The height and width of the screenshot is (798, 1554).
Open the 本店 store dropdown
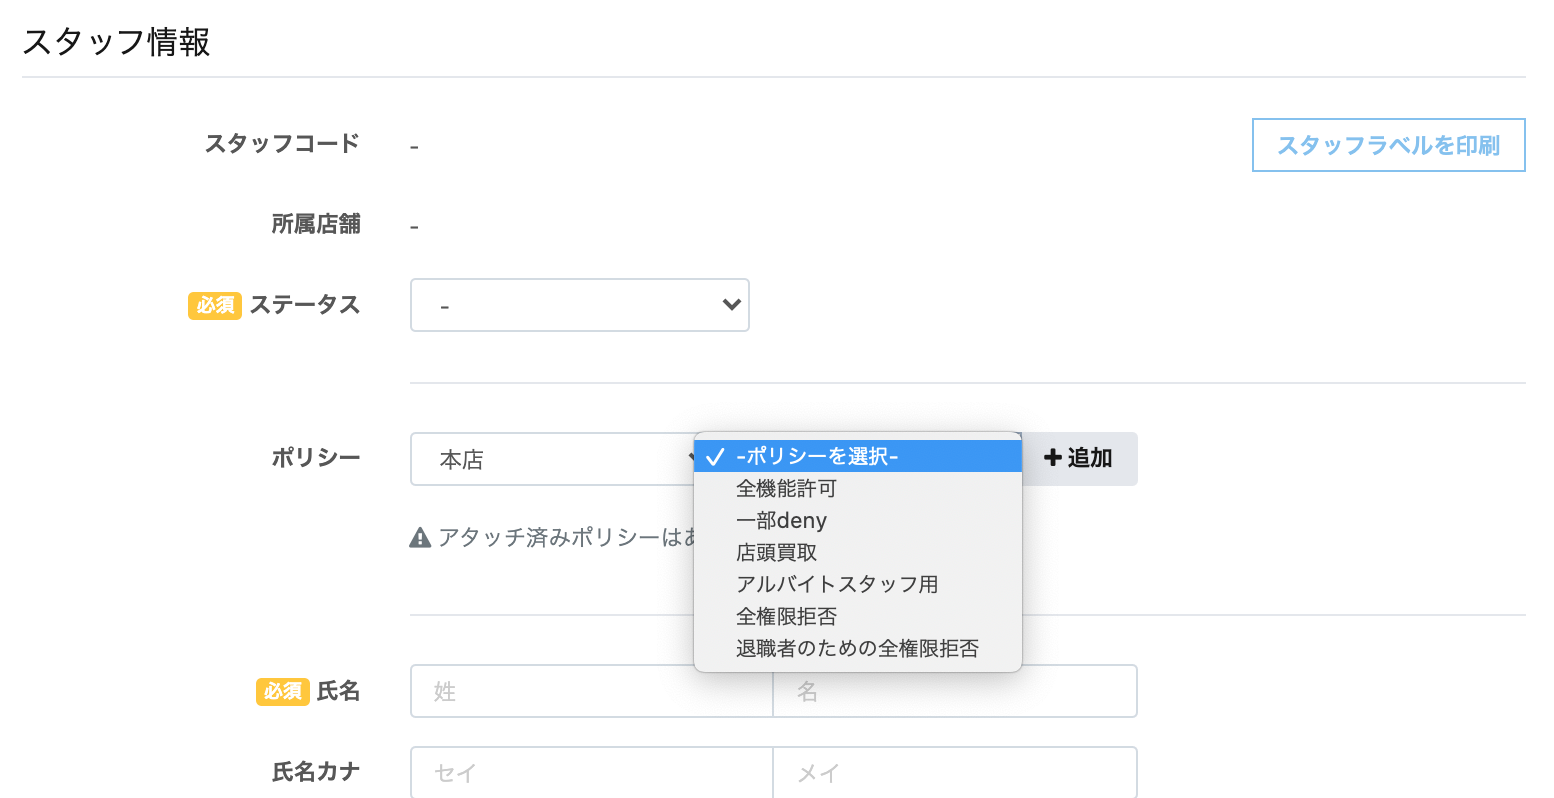tap(553, 459)
